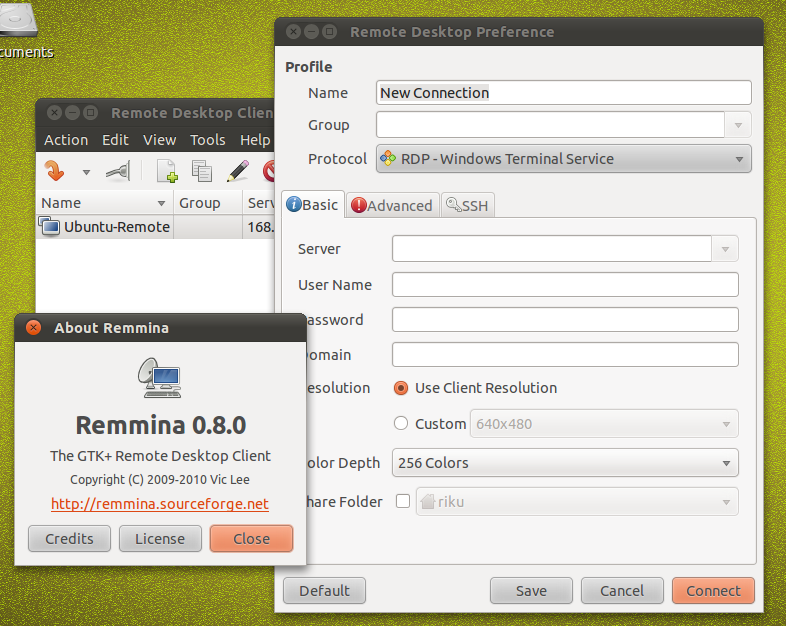This screenshot has height=626, width=786.
Task: Open the Protocol RDP dropdown
Action: (x=564, y=159)
